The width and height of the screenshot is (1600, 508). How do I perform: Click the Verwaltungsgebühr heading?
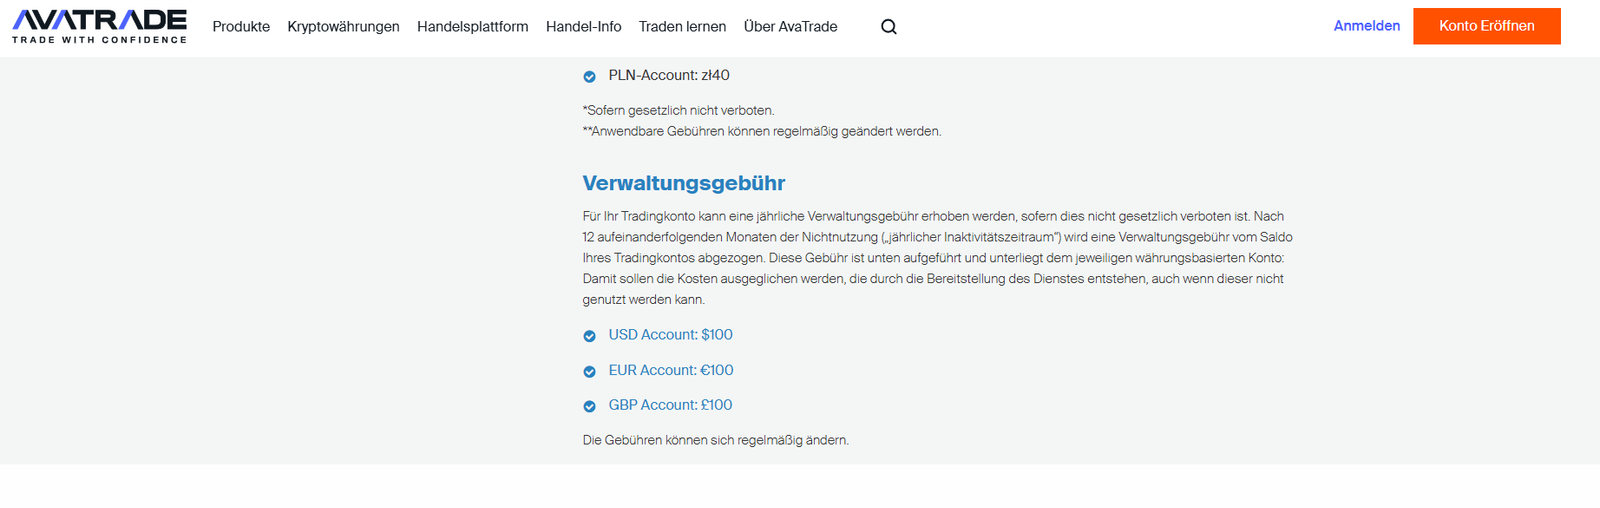tap(684, 183)
